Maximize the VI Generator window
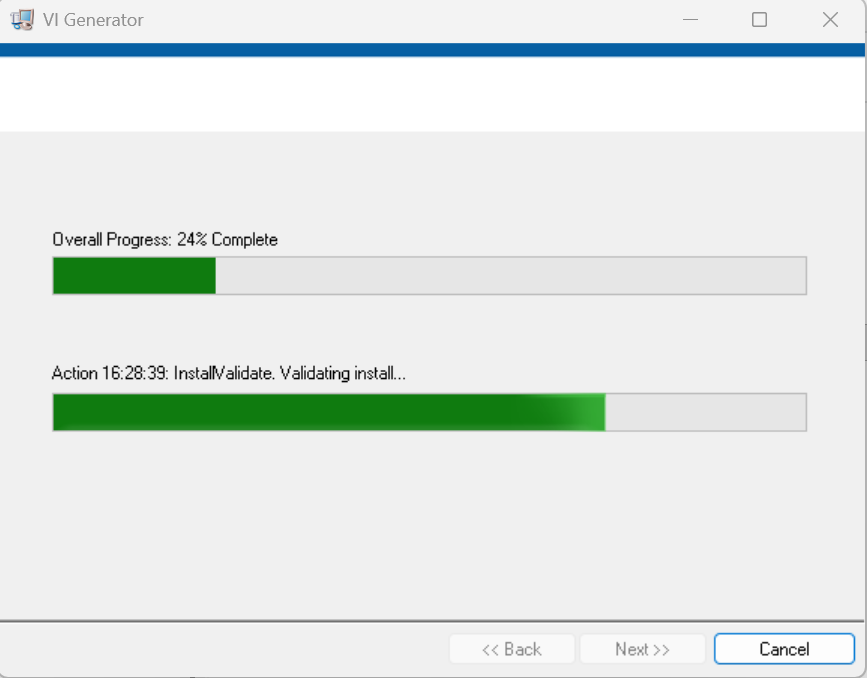 (x=759, y=20)
